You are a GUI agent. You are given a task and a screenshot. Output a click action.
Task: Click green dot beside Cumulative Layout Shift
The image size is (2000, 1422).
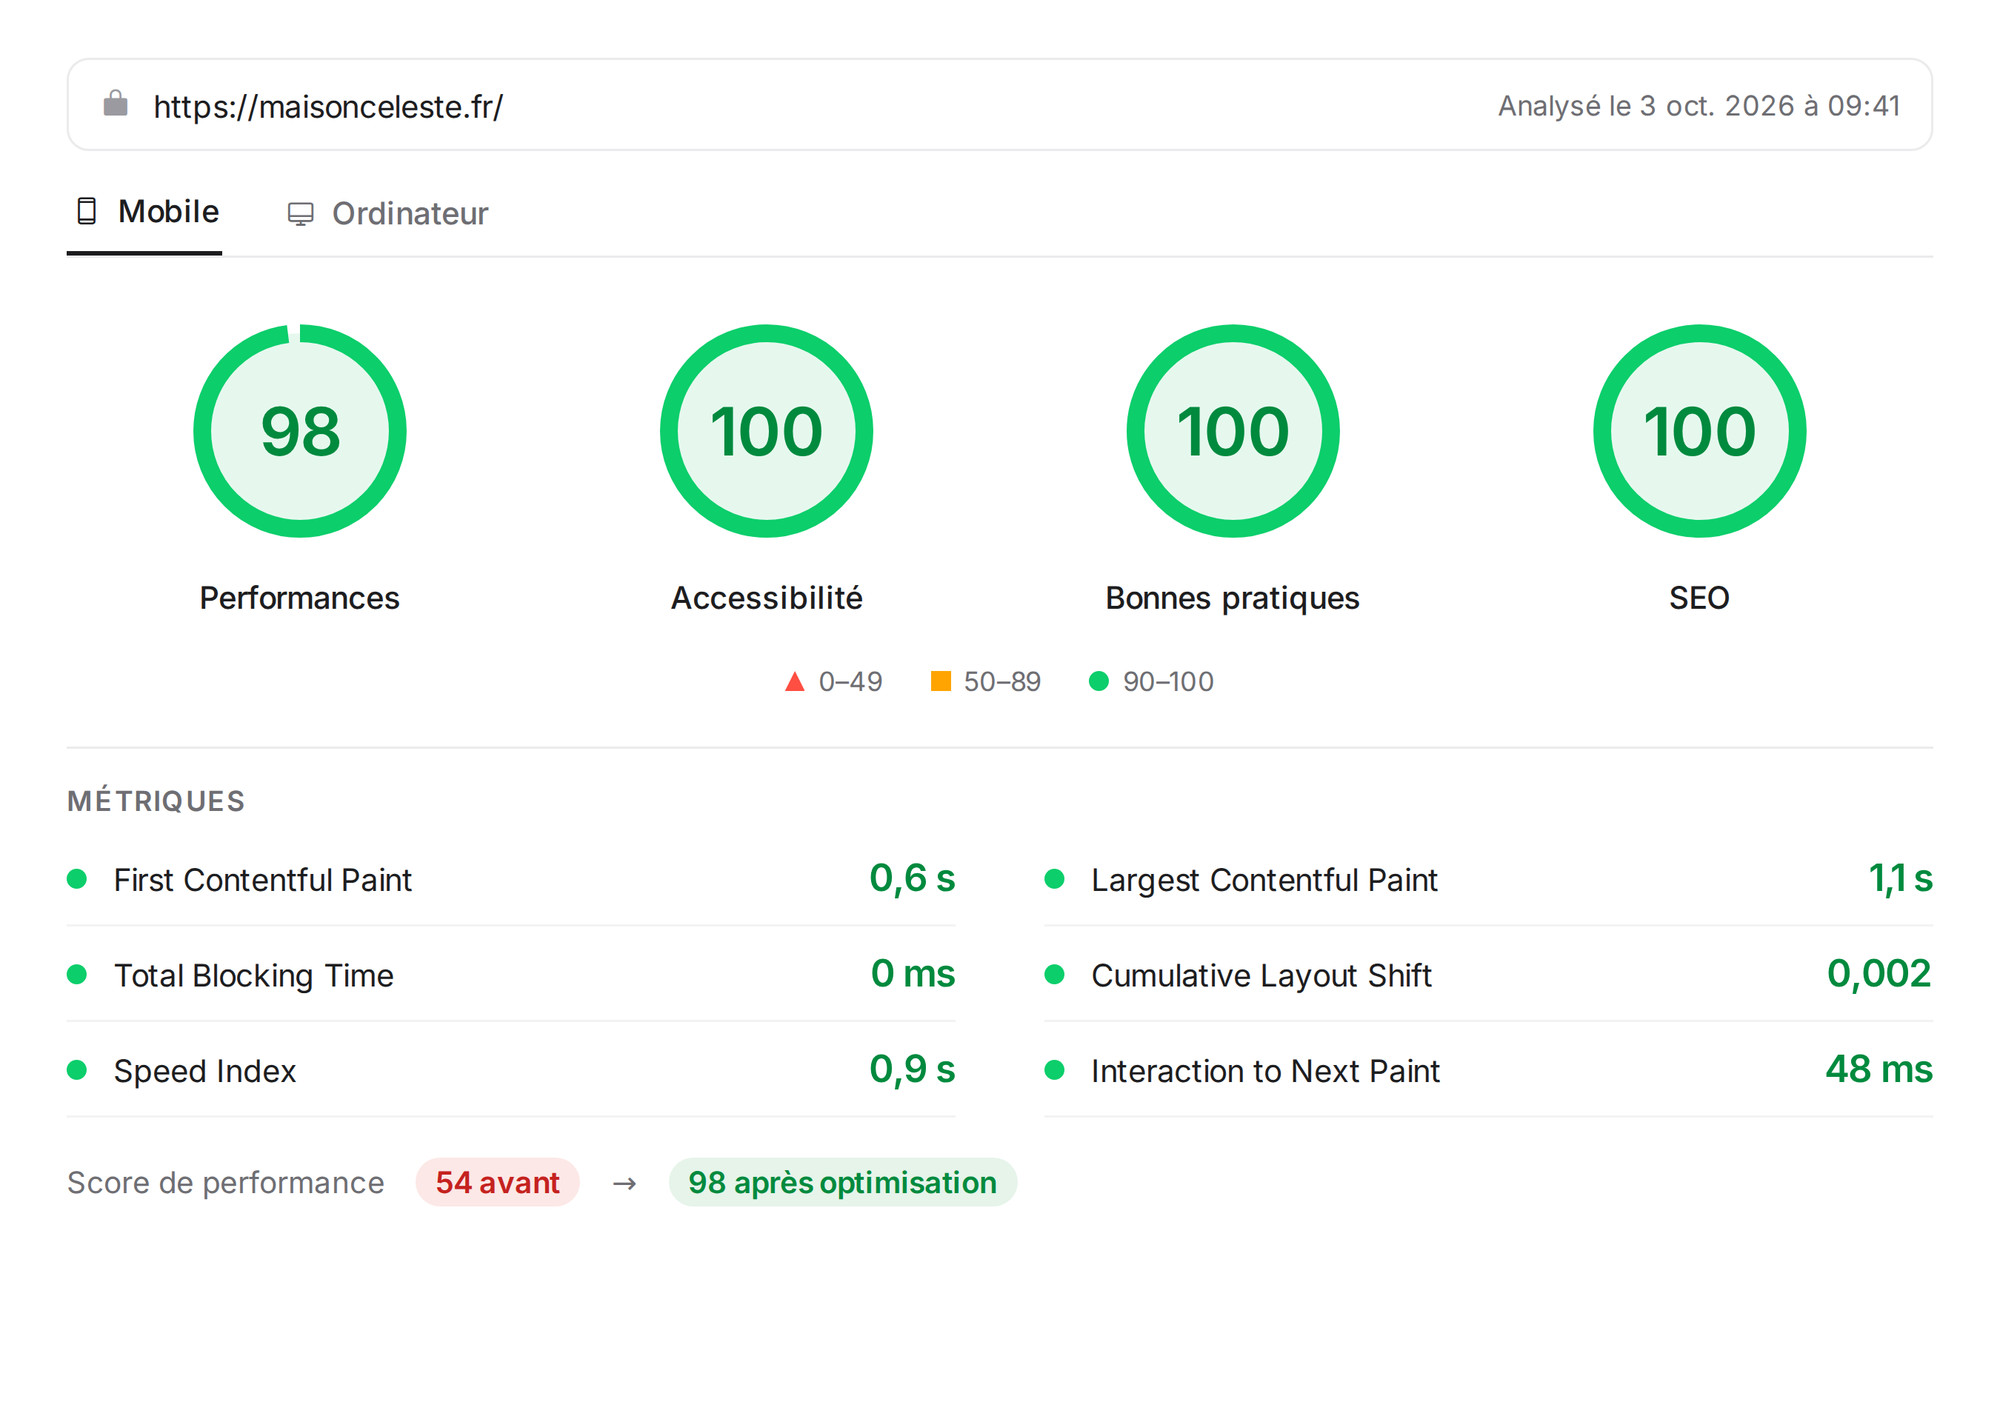[x=1054, y=974]
